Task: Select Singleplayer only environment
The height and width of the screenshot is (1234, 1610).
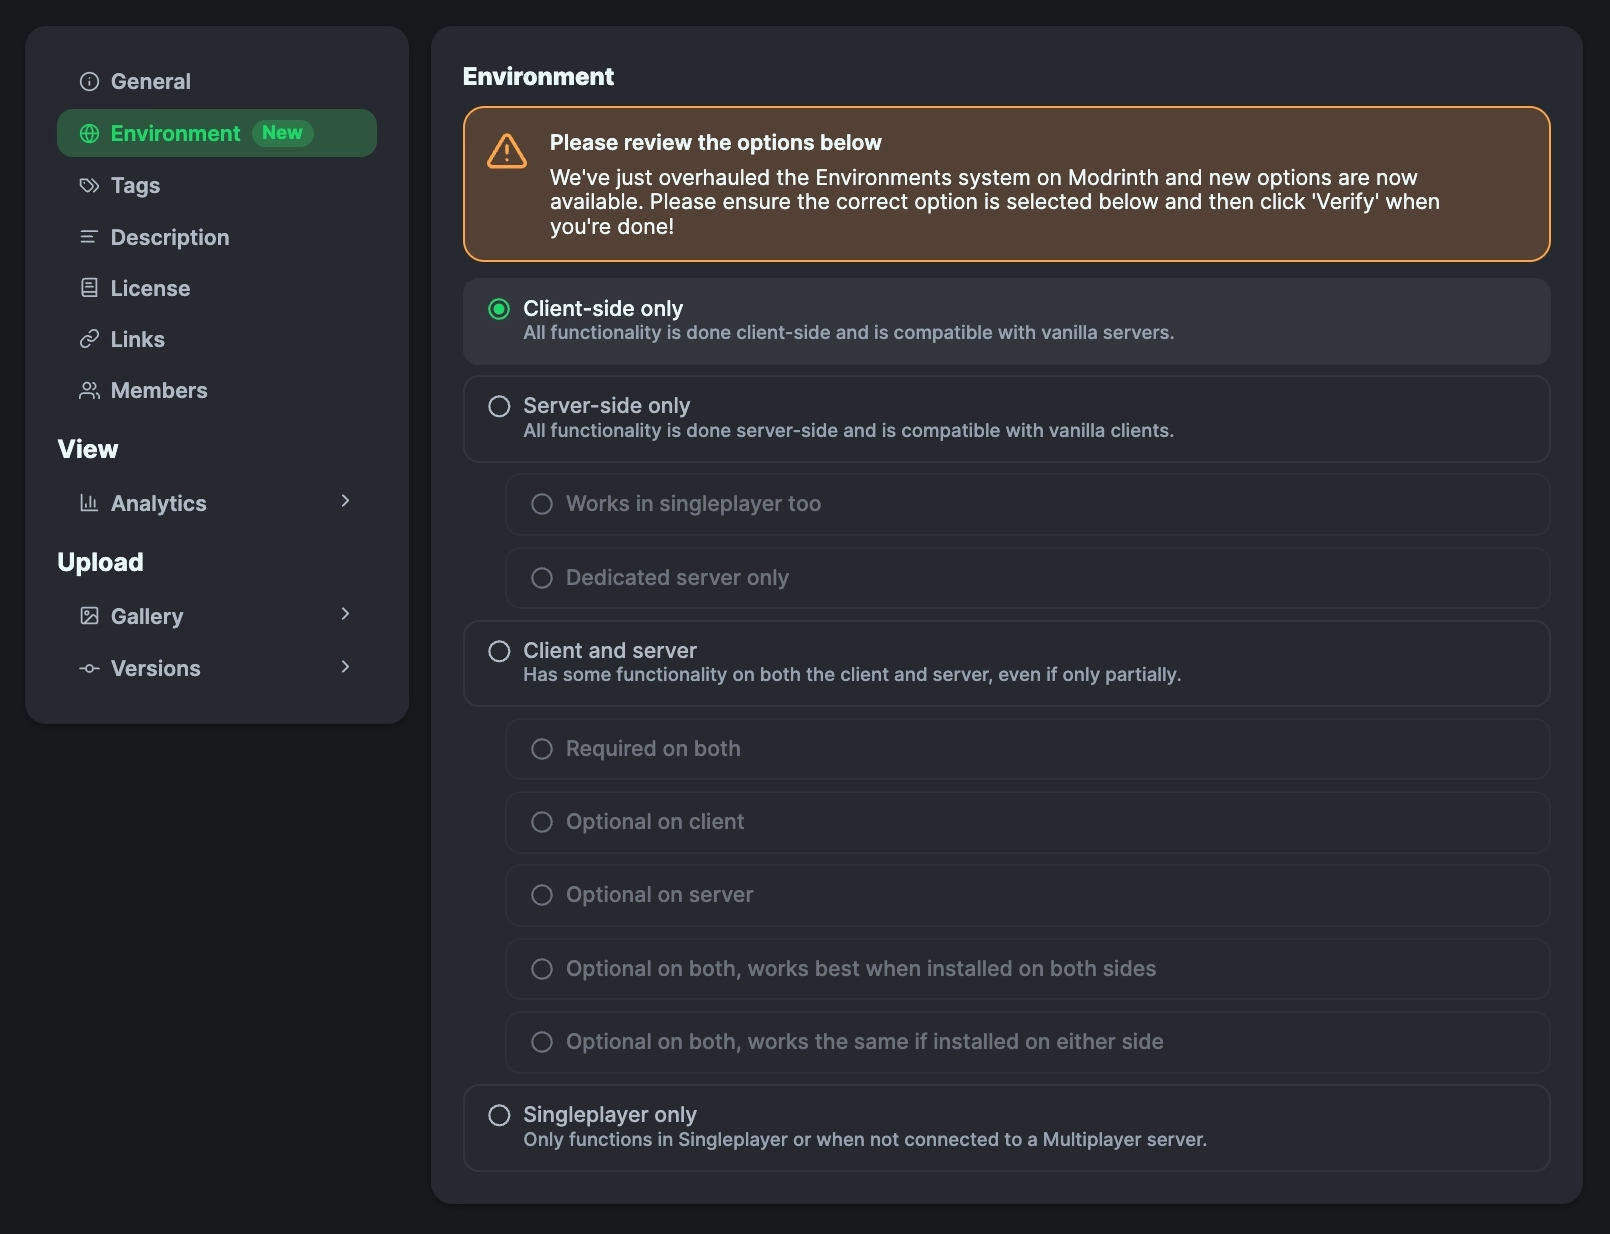Action: (x=500, y=1114)
